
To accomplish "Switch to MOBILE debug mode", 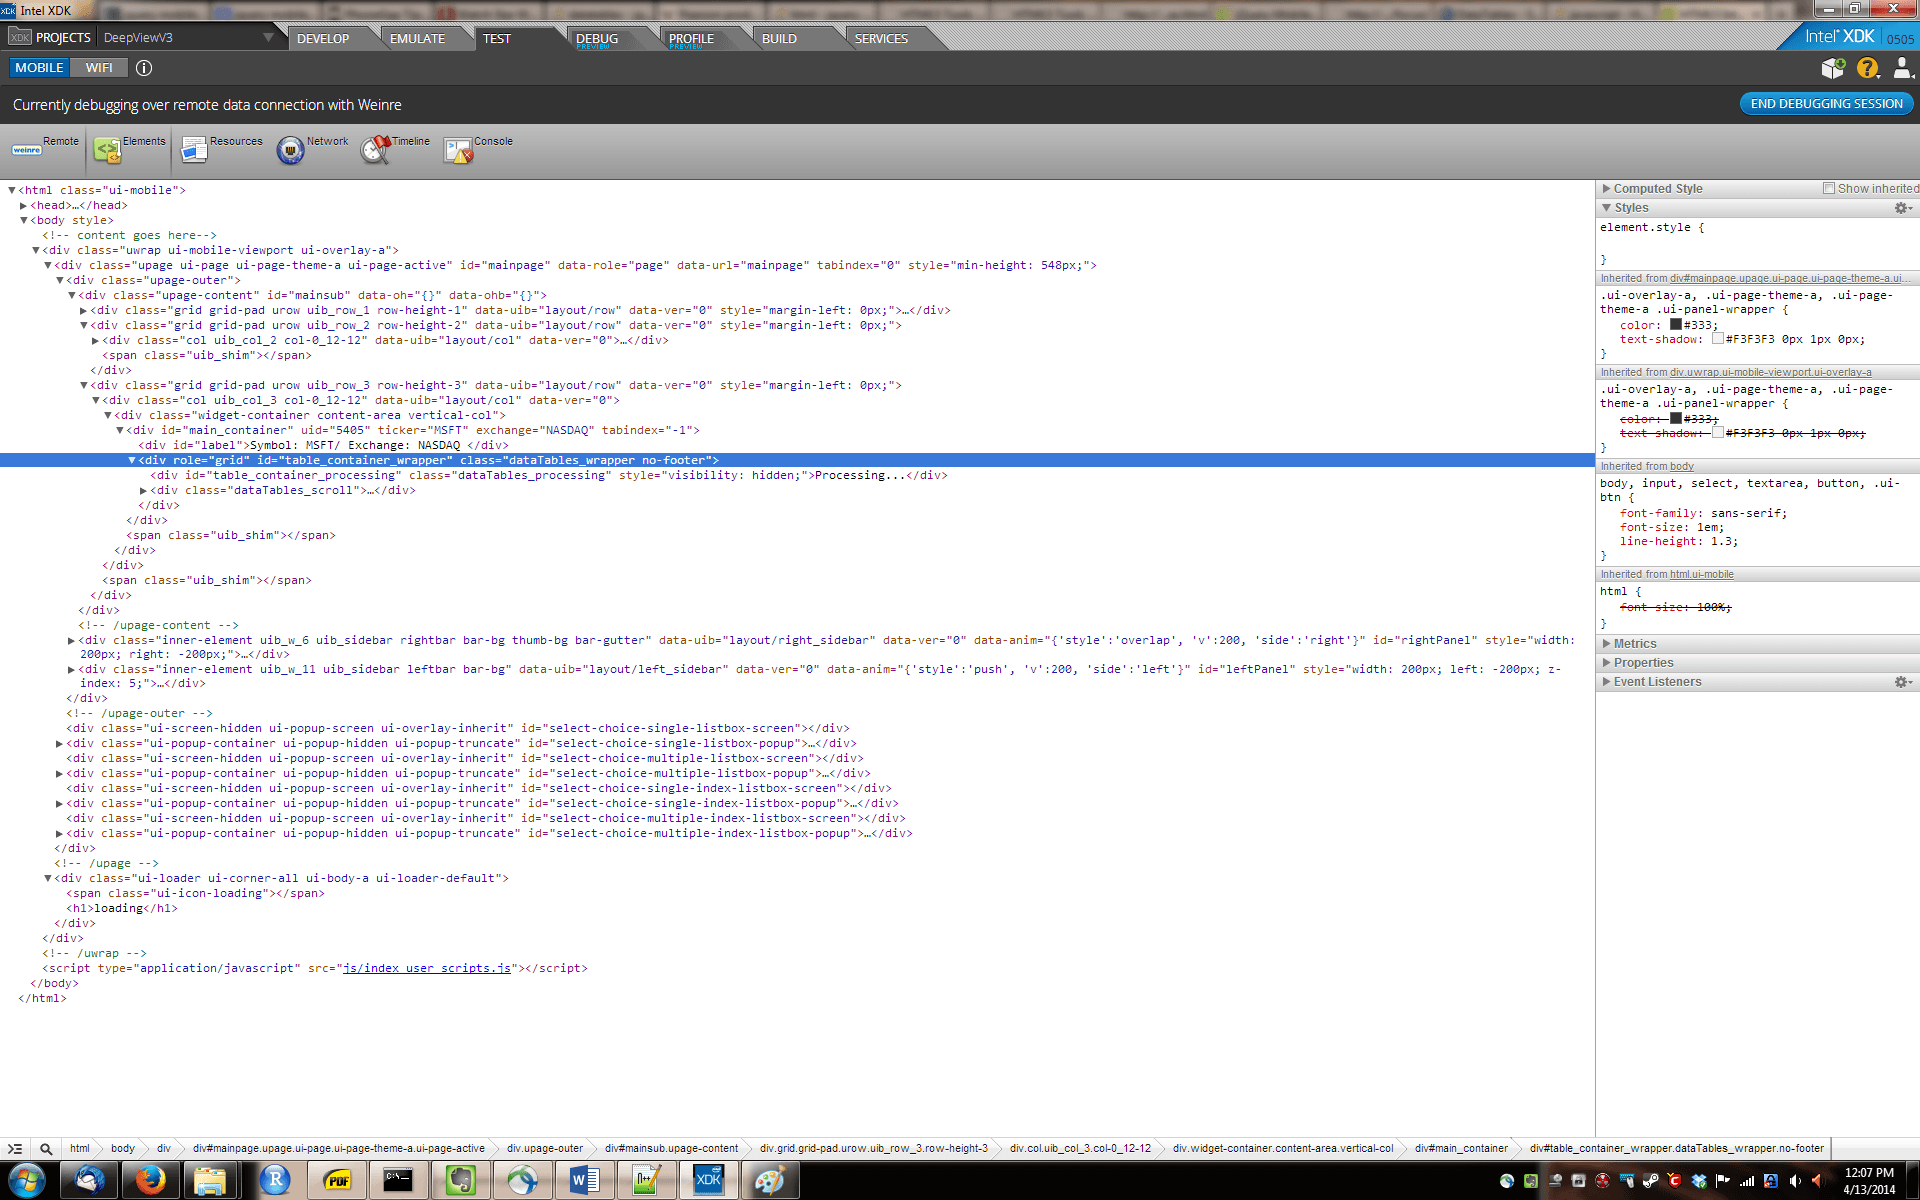I will (39, 68).
